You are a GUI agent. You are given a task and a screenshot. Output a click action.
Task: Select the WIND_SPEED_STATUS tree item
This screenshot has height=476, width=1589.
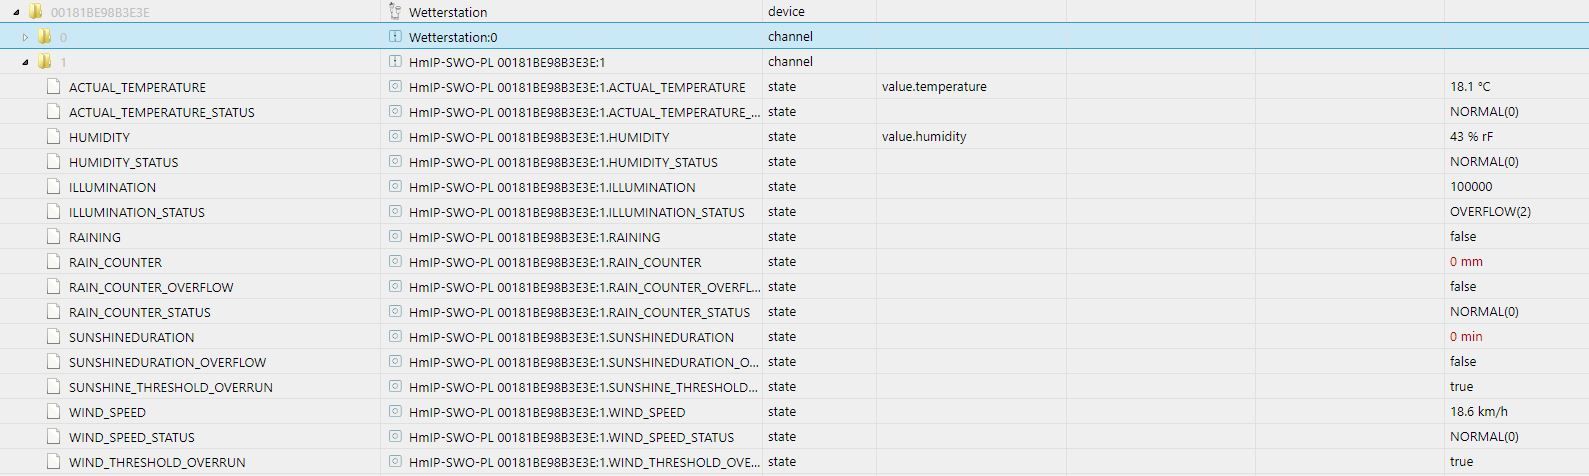coord(131,437)
